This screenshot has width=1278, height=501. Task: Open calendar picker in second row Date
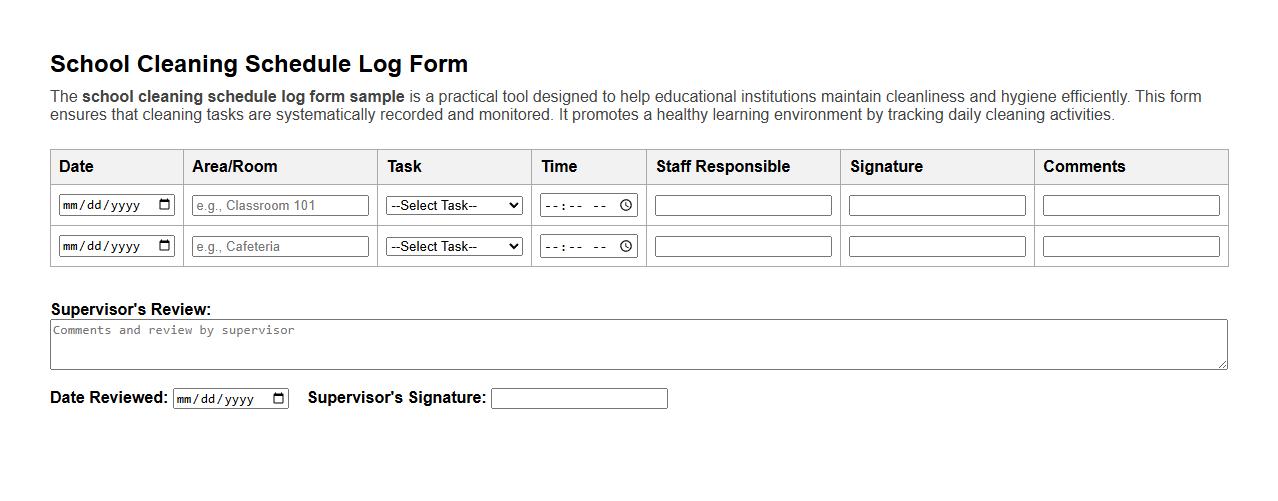point(165,246)
